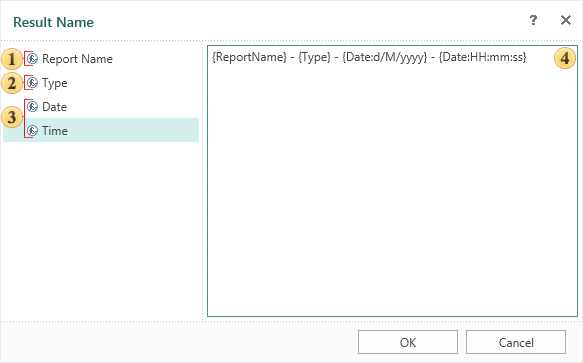Click the Date variable icon
The image size is (583, 363).
point(33,107)
